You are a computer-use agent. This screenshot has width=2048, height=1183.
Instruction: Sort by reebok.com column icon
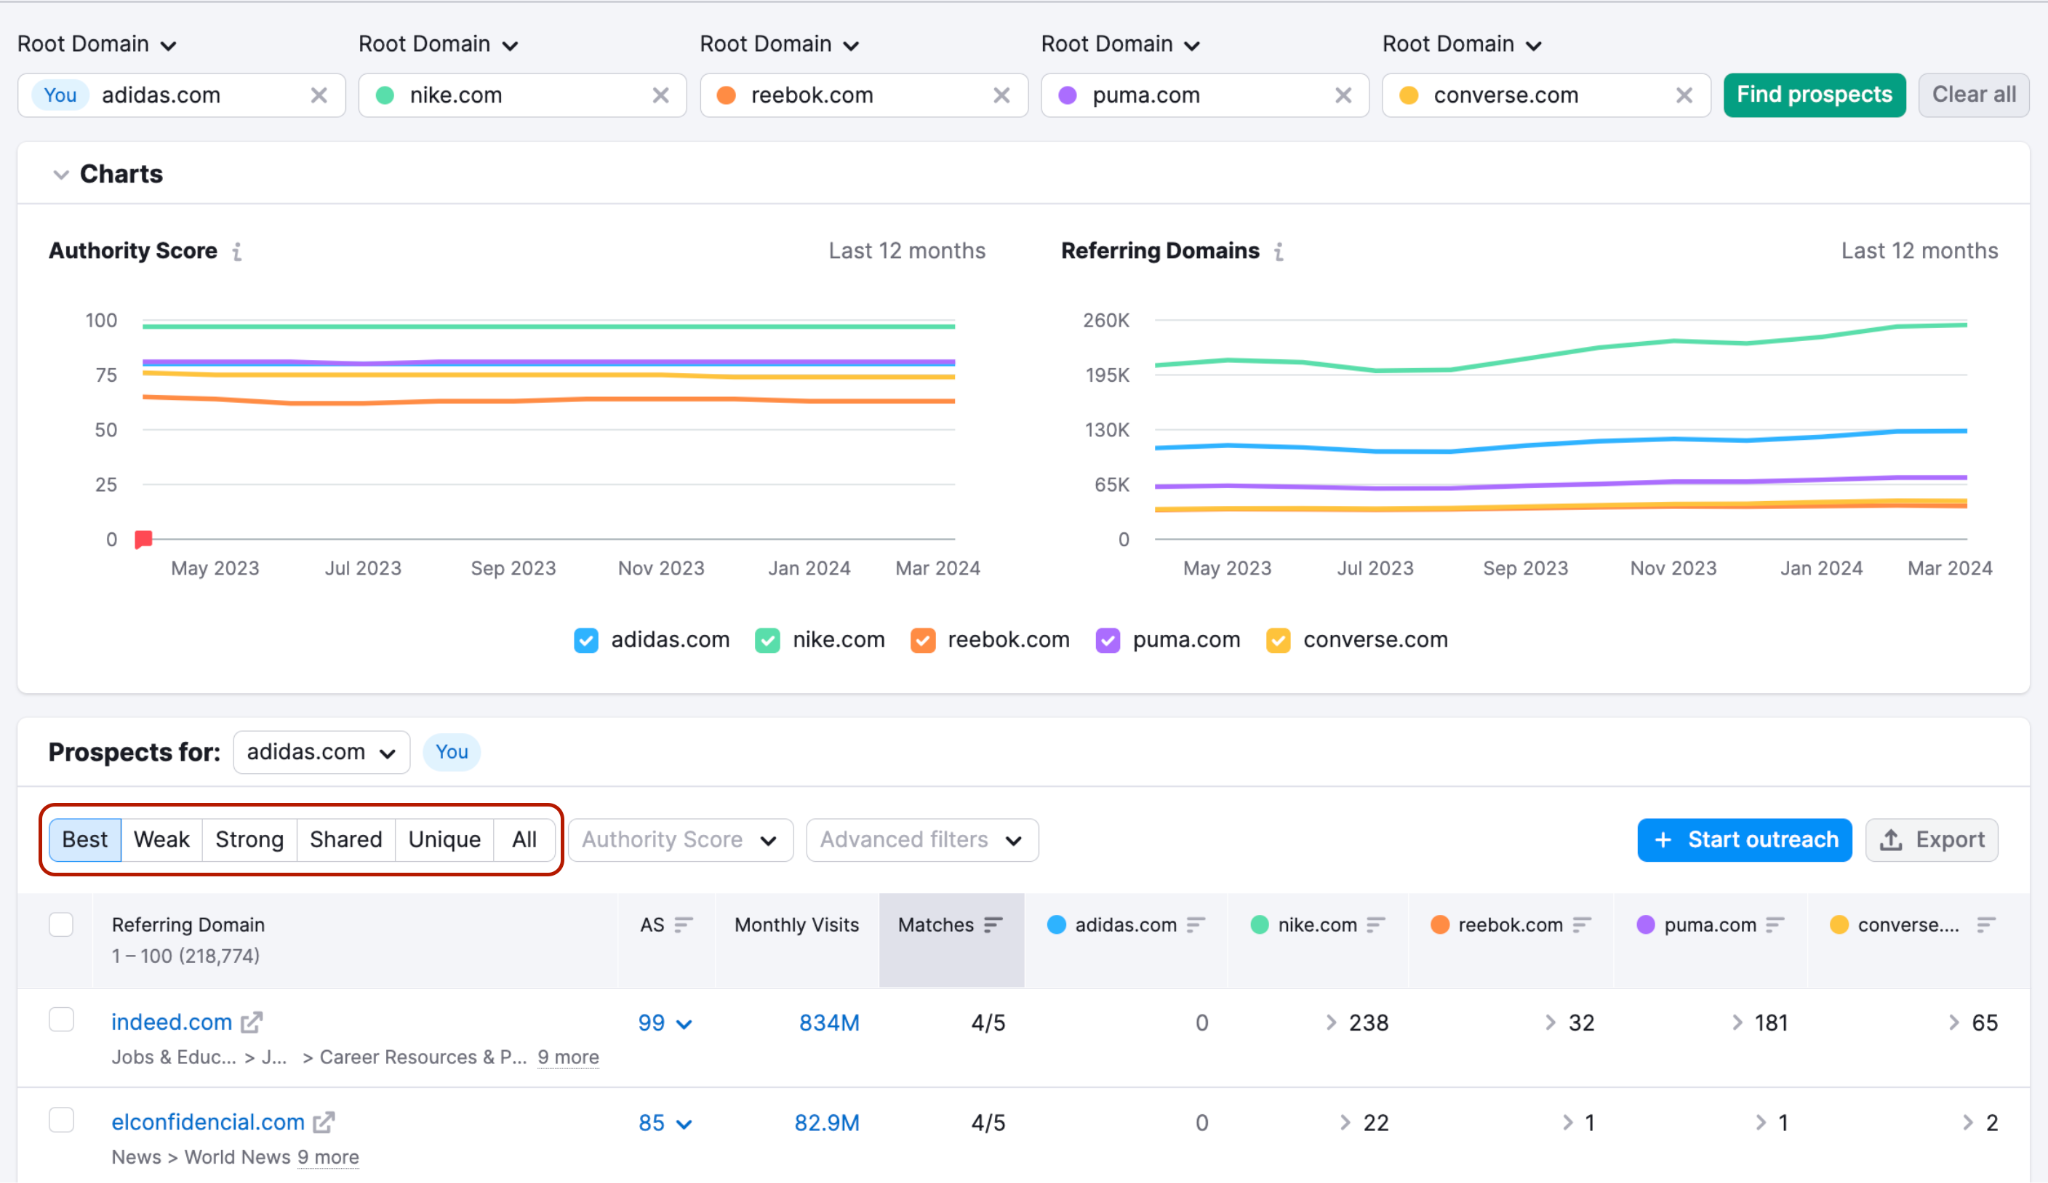pyautogui.click(x=1582, y=925)
